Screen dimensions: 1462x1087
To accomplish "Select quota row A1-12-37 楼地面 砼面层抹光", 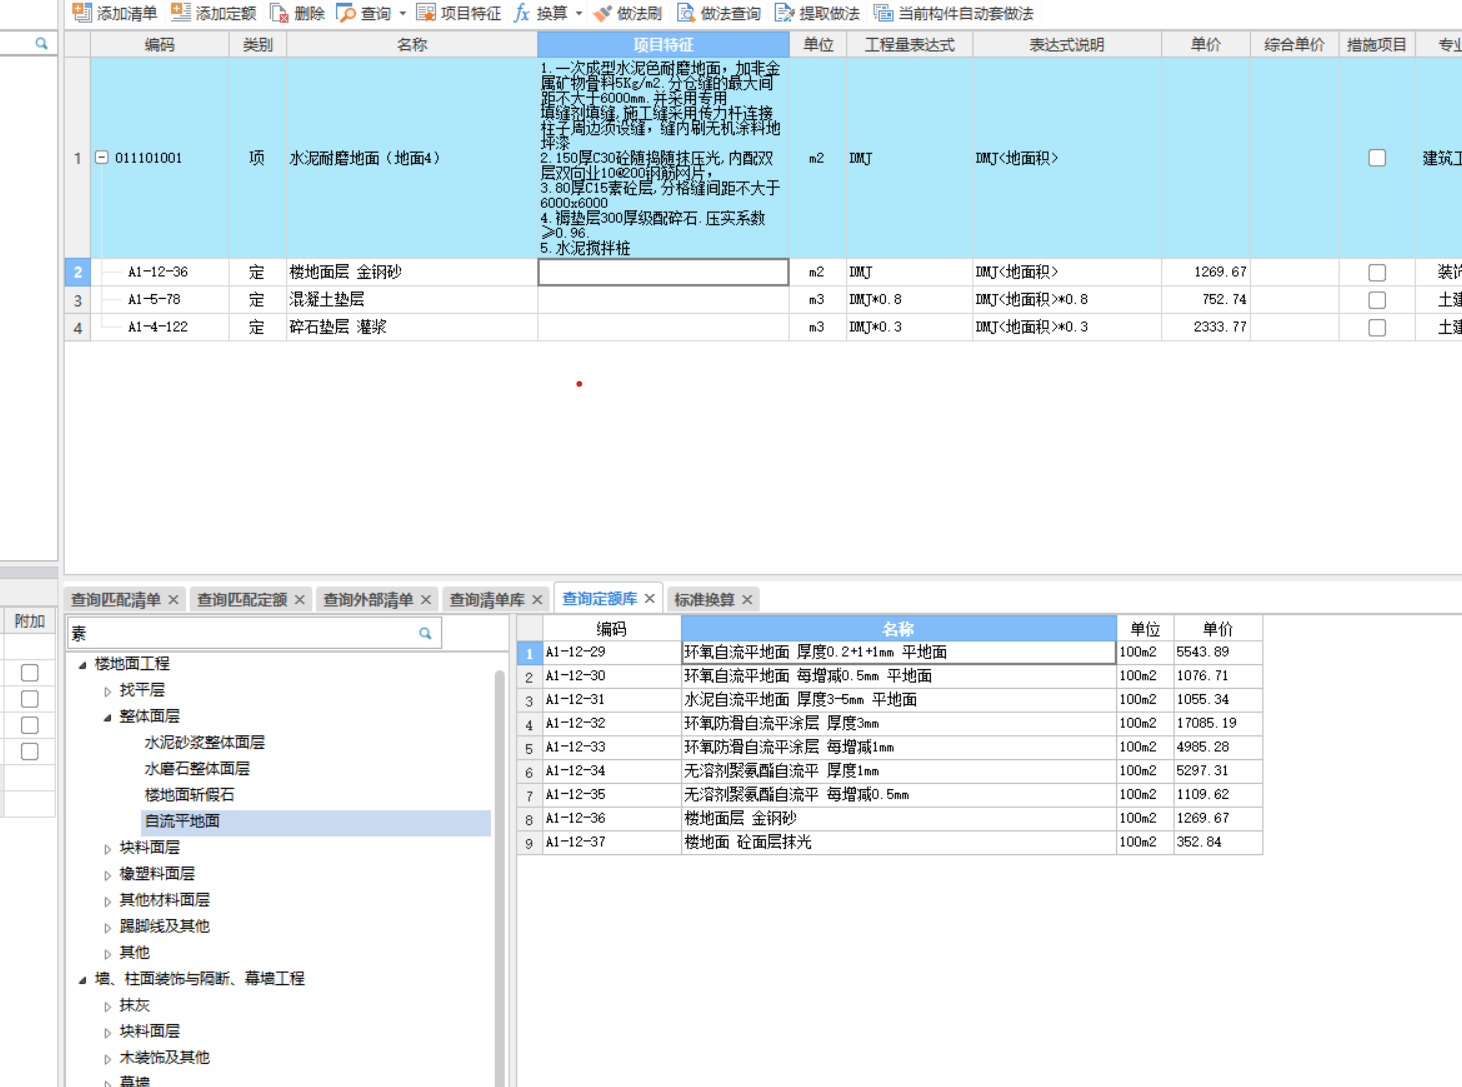I will pos(889,842).
